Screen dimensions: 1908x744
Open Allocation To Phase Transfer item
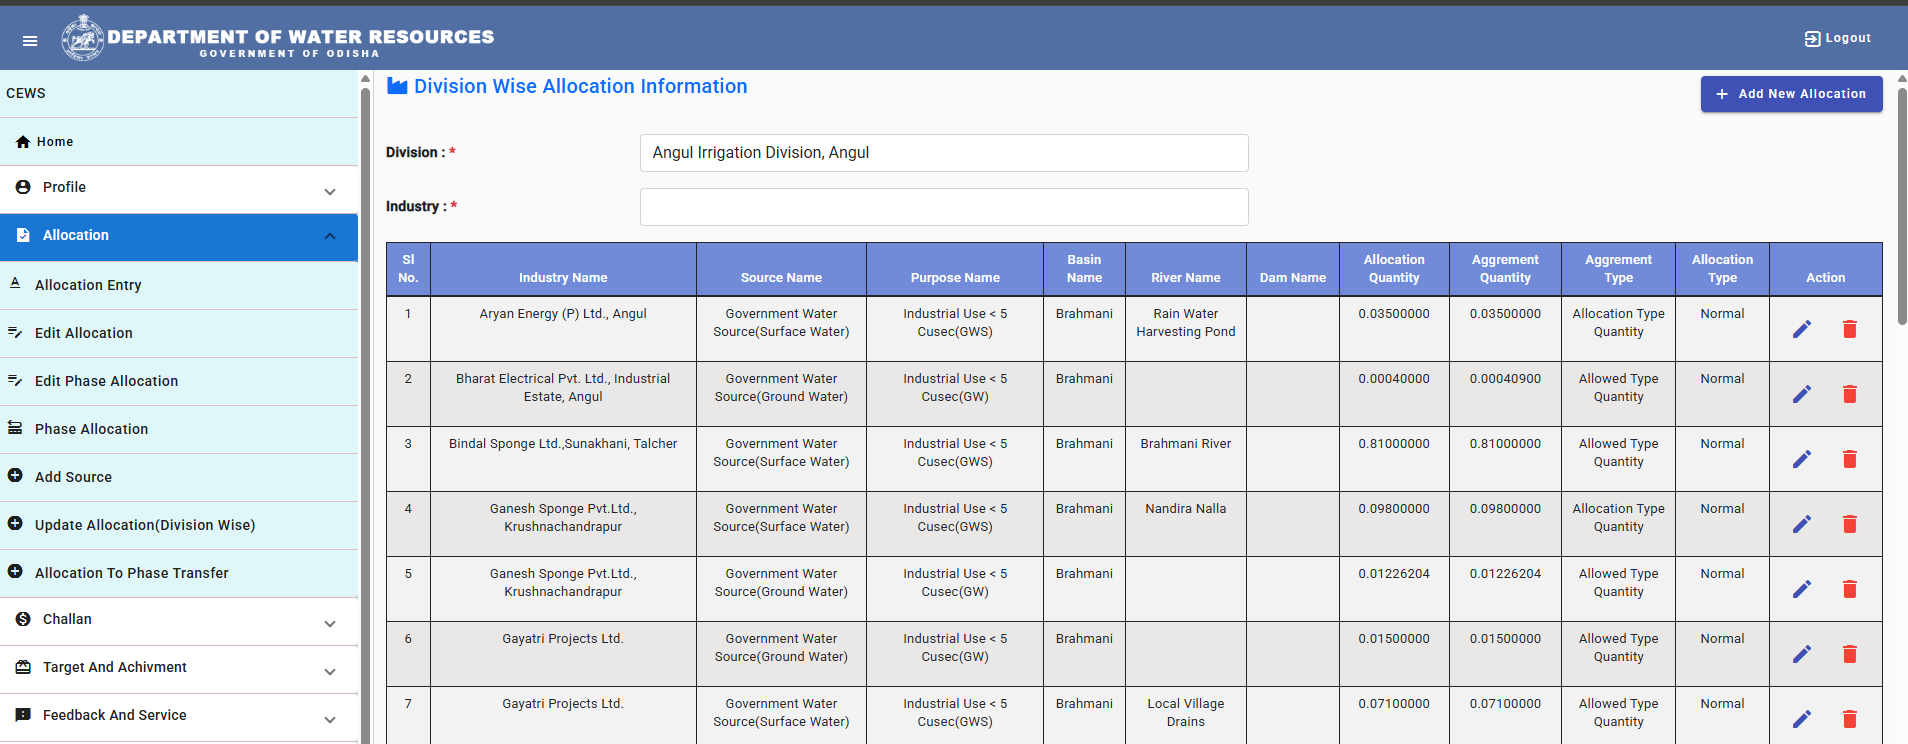[x=179, y=573]
